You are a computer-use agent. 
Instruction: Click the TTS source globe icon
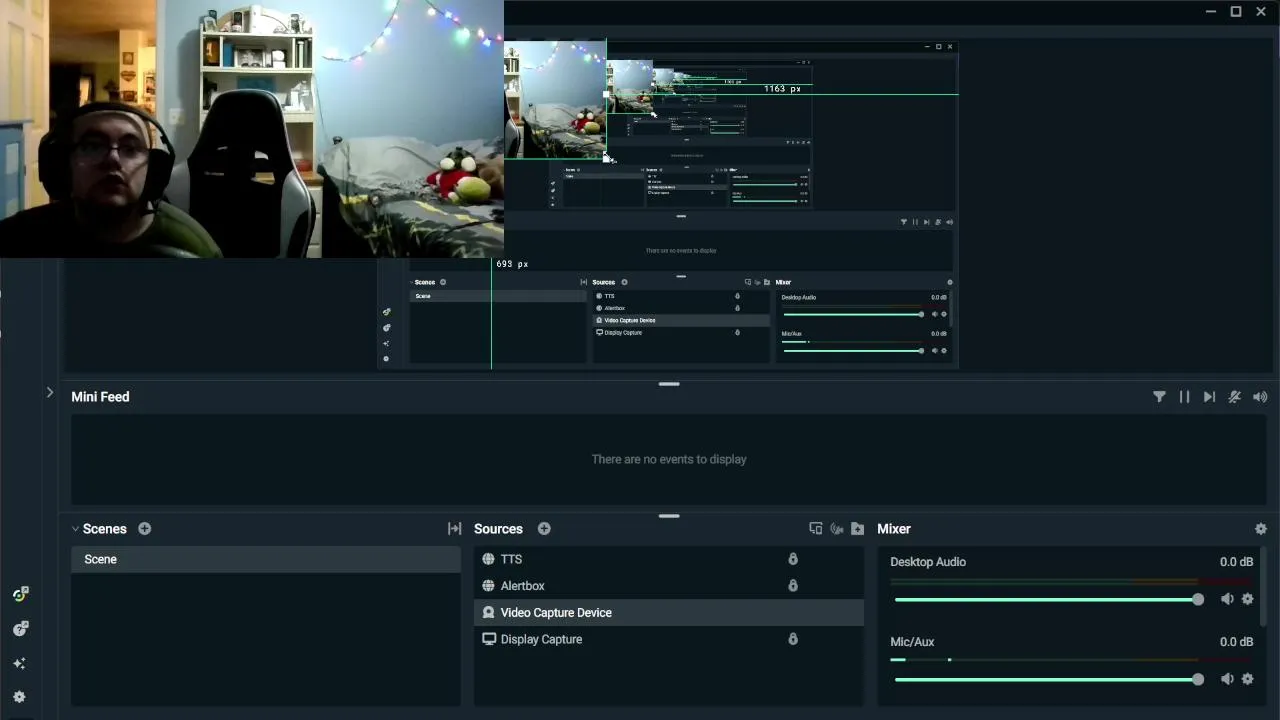pos(489,559)
